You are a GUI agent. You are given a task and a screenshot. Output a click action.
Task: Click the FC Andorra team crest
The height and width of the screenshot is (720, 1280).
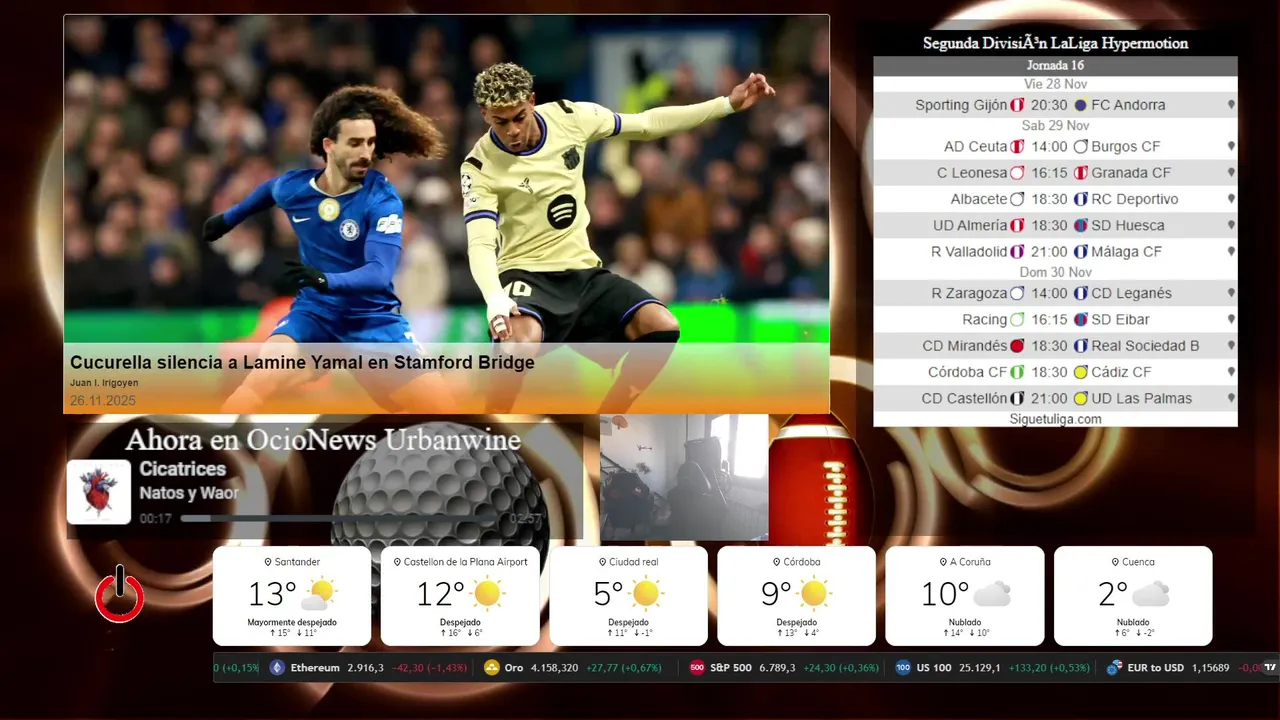pos(1080,105)
